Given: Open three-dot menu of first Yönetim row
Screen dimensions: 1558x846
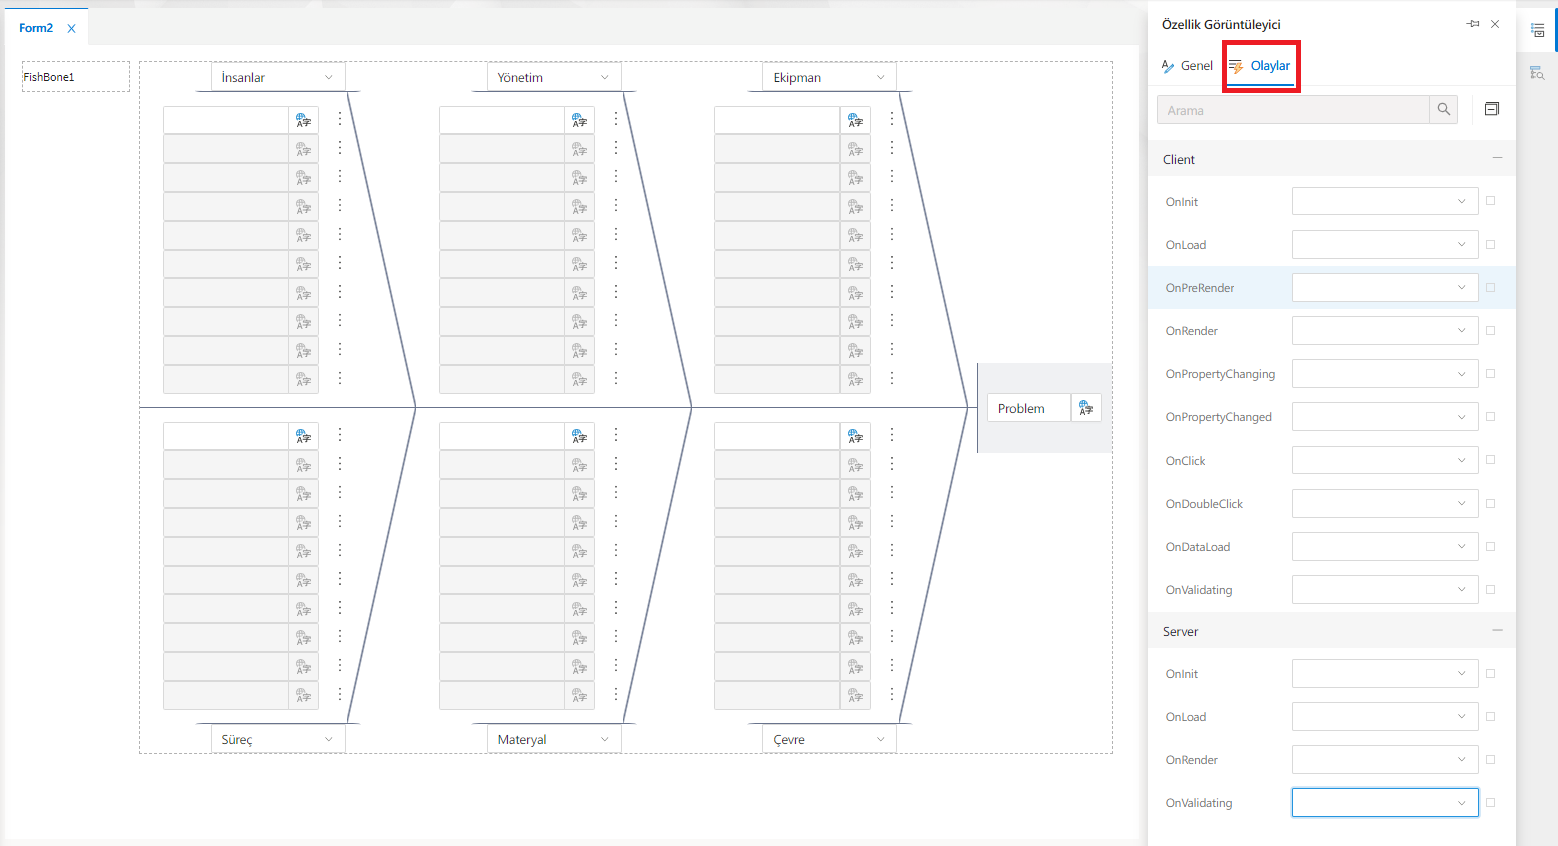Looking at the screenshot, I should click(616, 119).
